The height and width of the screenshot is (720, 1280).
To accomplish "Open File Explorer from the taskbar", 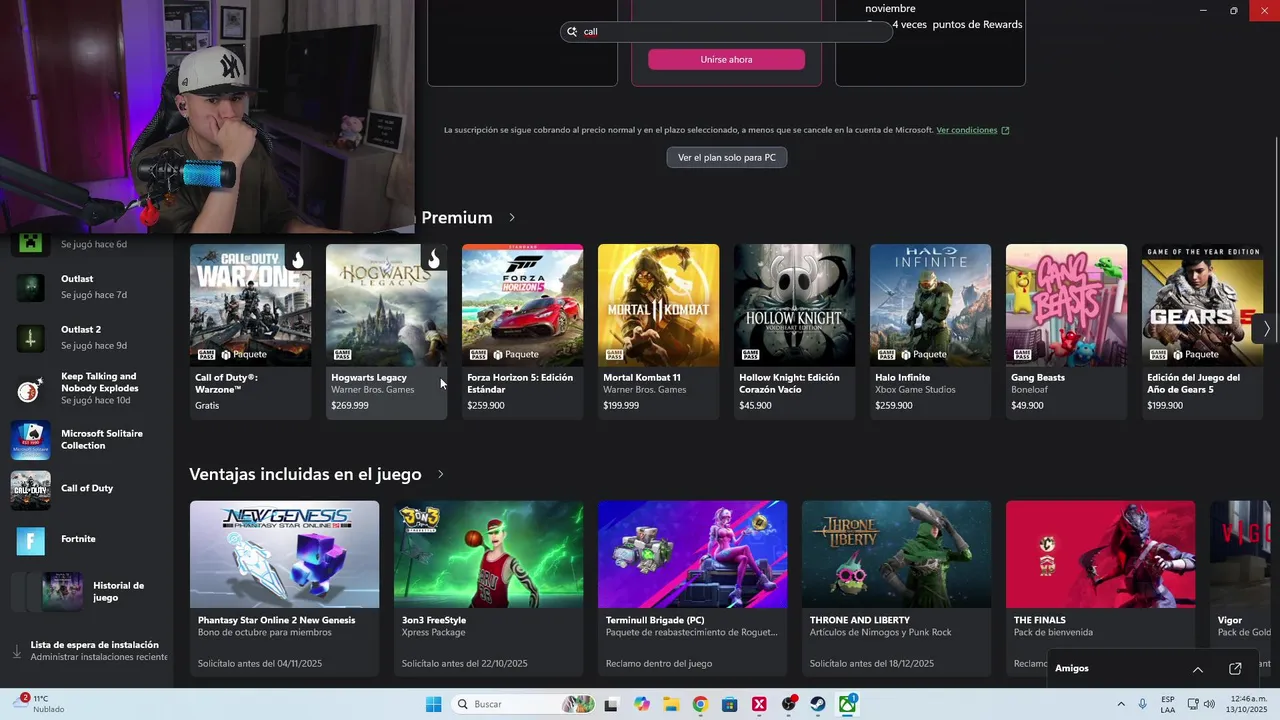I will click(x=671, y=704).
